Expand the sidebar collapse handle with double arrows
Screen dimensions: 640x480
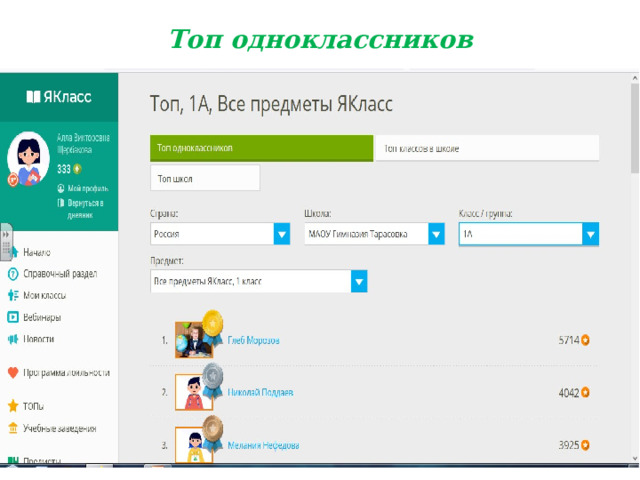coord(6,242)
